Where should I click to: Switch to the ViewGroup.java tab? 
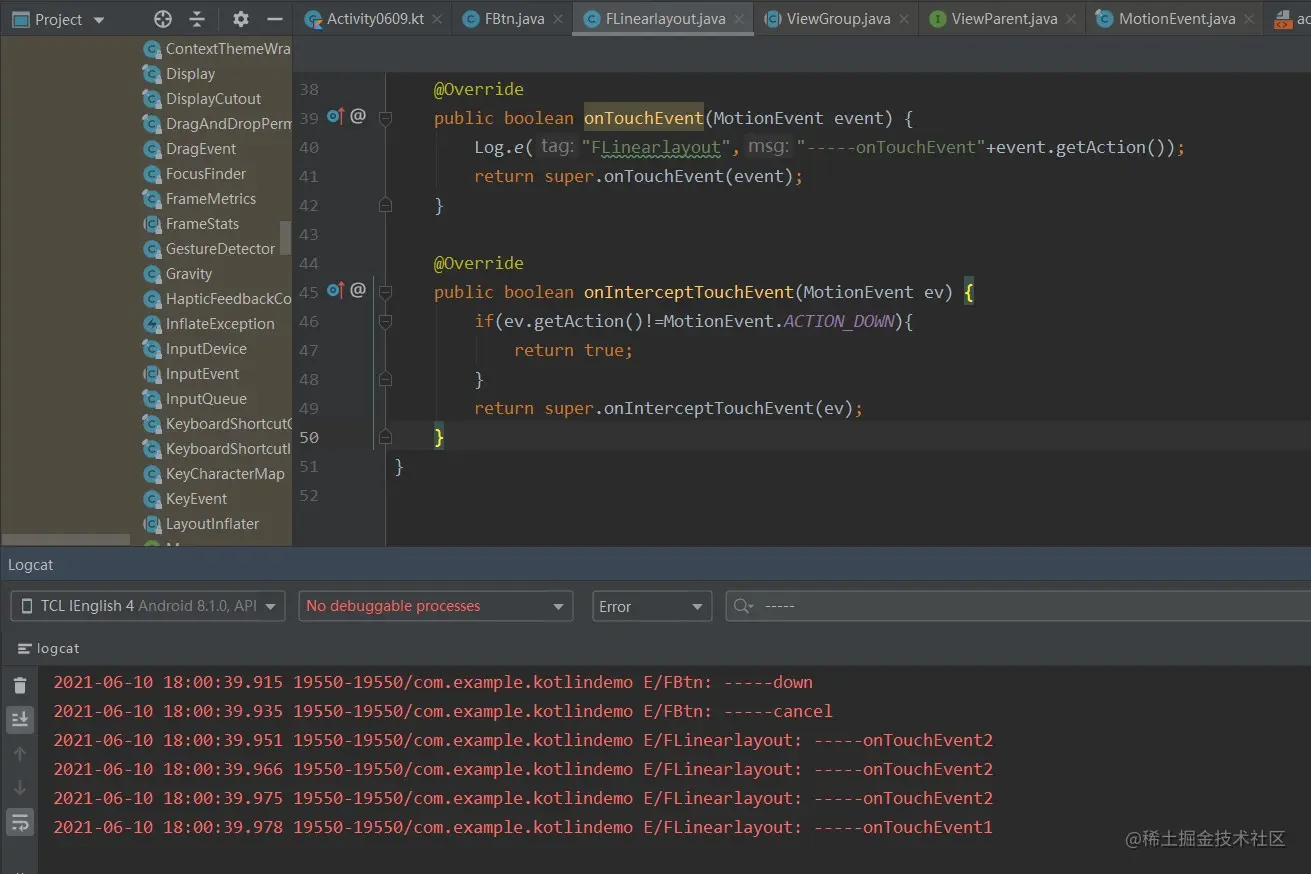coord(837,19)
